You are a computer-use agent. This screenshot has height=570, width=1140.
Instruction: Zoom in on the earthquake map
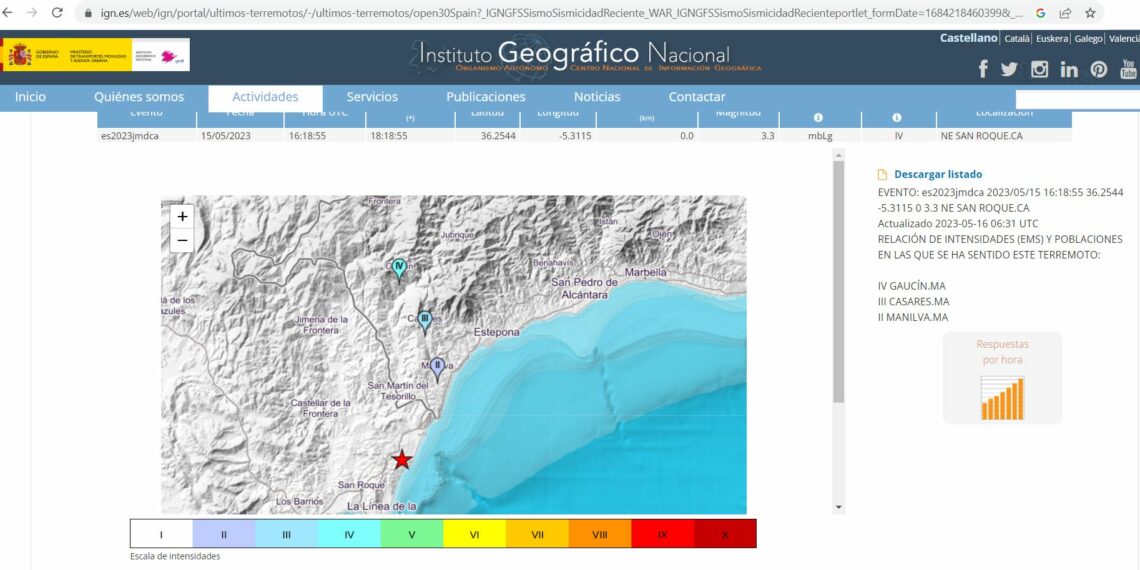click(x=182, y=216)
